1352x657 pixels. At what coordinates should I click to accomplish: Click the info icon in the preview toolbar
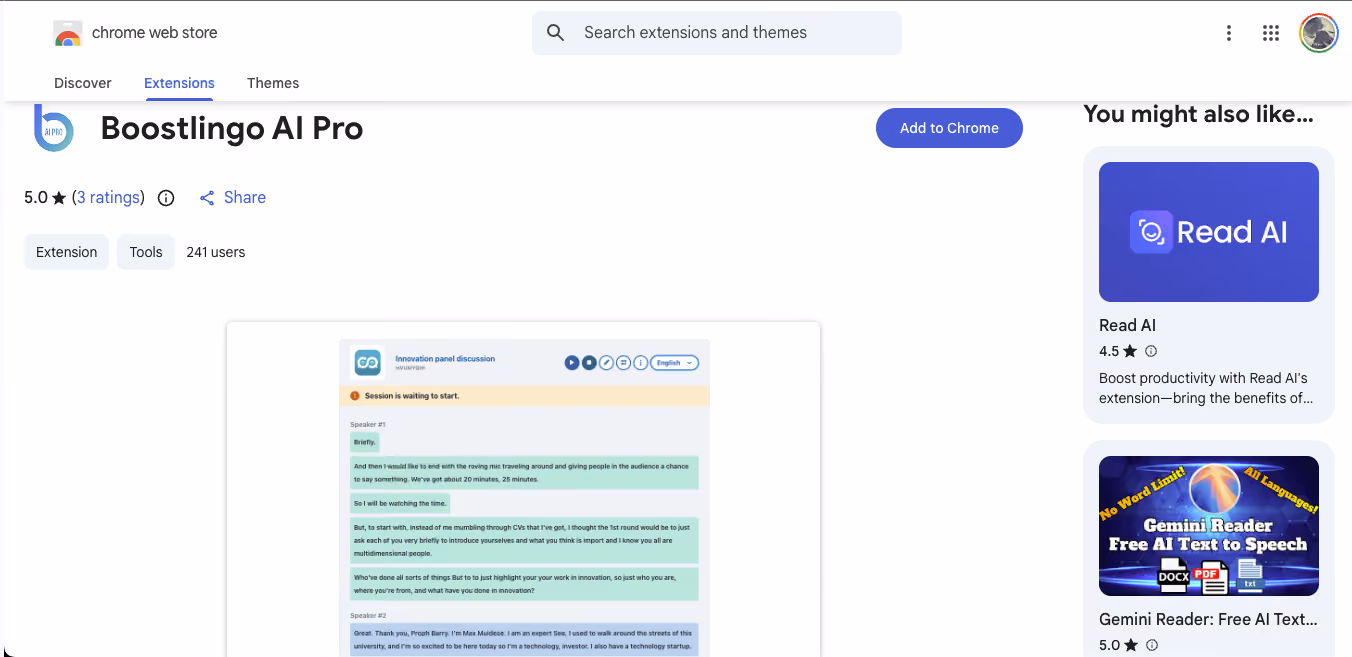click(640, 362)
